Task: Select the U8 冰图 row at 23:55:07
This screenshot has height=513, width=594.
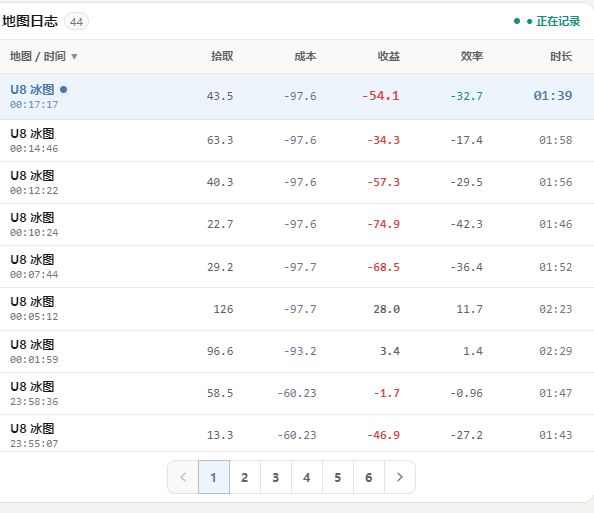Action: tap(297, 434)
